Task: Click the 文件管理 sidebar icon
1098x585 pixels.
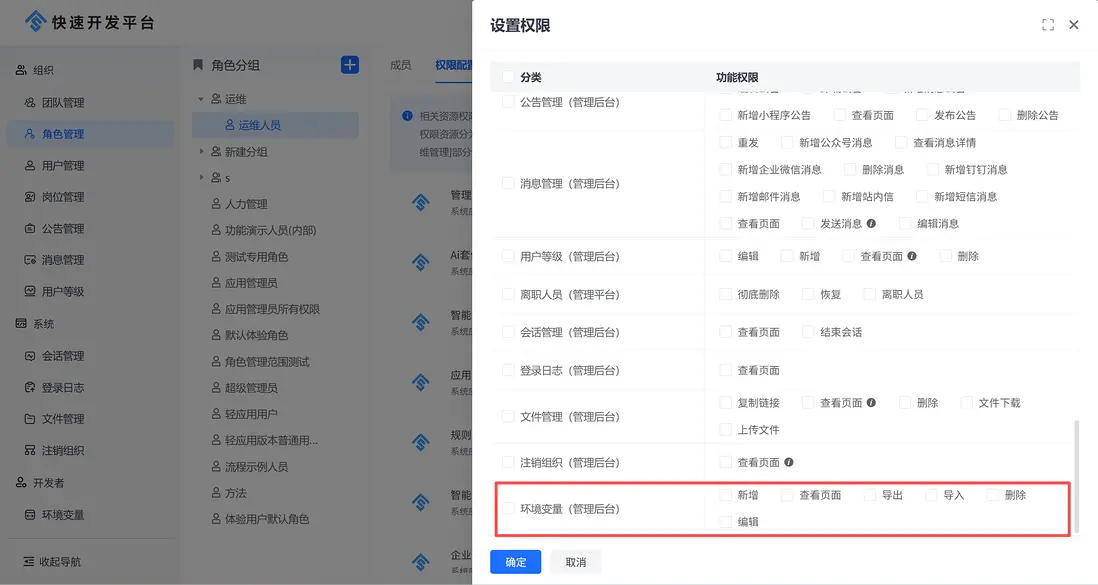Action: click(30, 419)
